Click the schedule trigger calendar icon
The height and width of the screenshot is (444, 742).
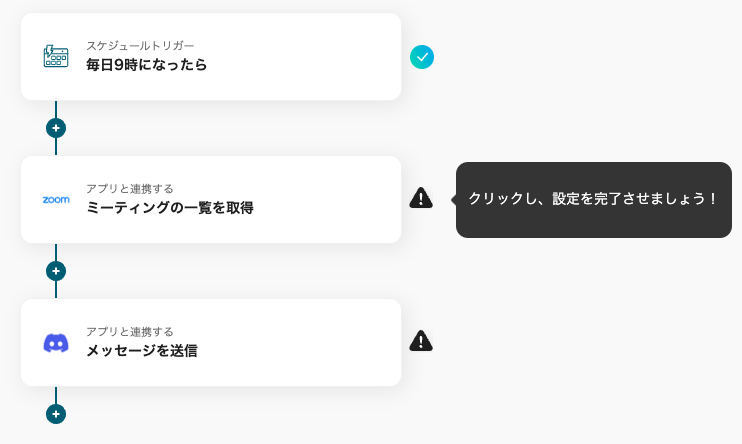point(56,56)
